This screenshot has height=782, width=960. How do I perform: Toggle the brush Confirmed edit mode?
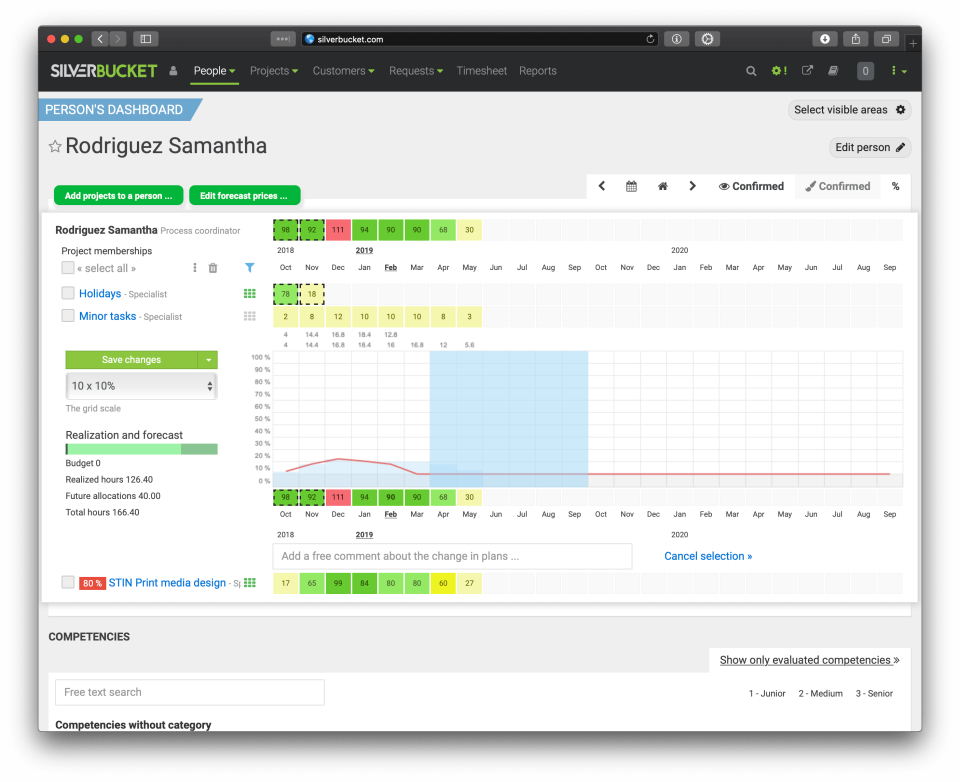pos(838,186)
